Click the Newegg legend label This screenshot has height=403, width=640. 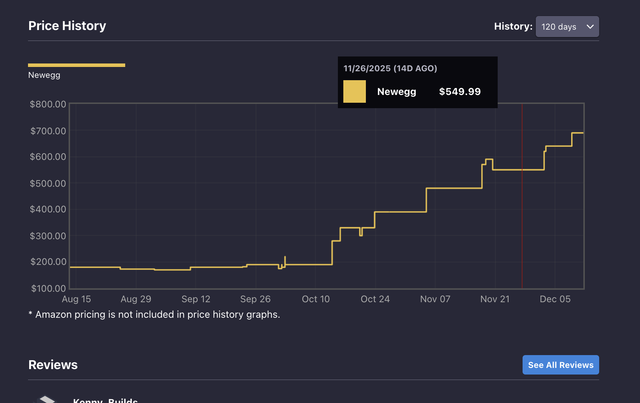44,75
